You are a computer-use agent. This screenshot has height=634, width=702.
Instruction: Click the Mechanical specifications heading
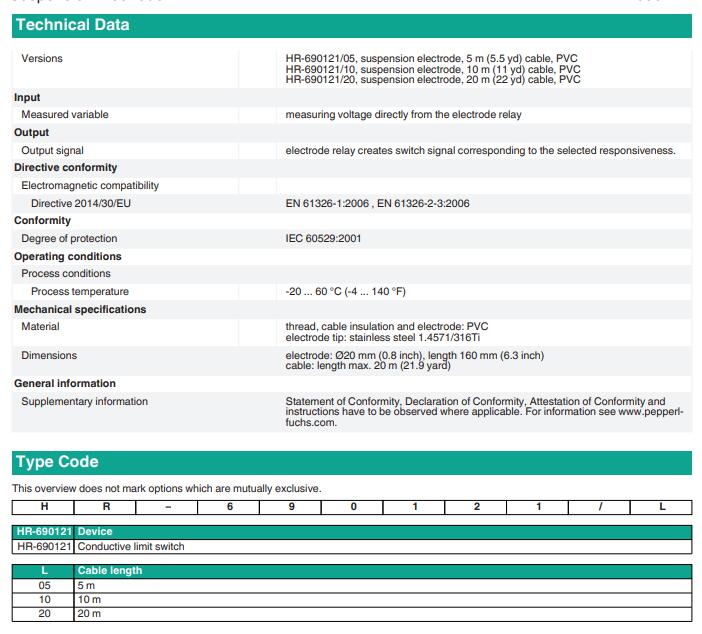pyautogui.click(x=80, y=310)
